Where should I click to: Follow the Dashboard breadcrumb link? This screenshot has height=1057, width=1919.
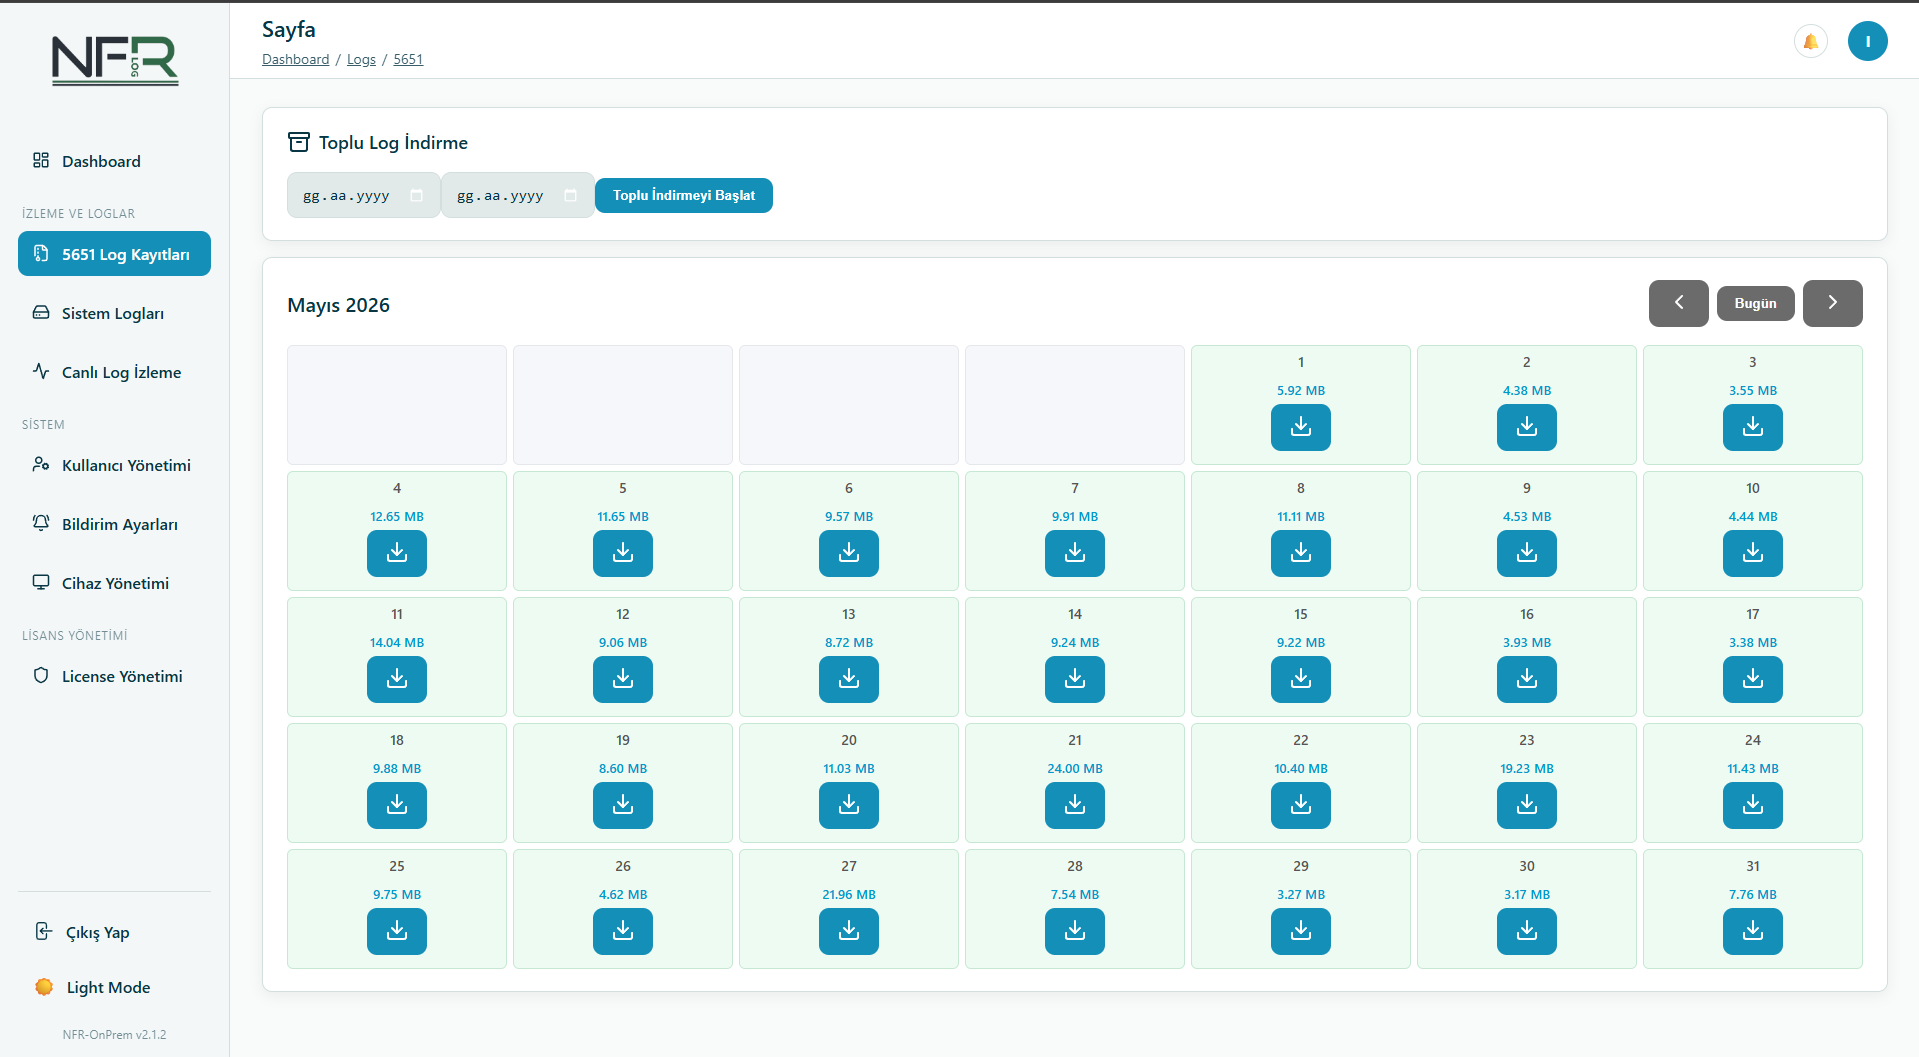pos(295,59)
